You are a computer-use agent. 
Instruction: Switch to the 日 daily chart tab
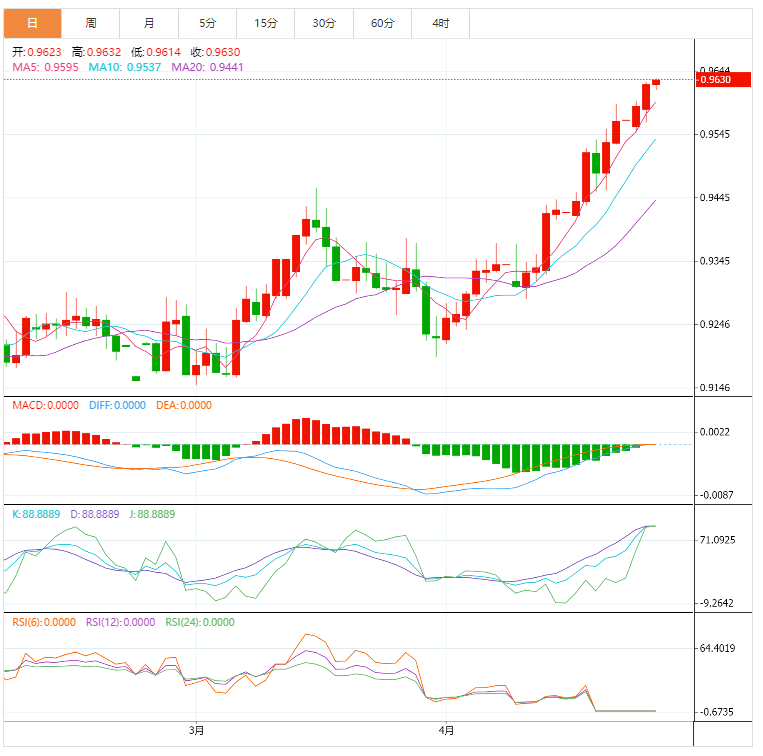pyautogui.click(x=33, y=22)
